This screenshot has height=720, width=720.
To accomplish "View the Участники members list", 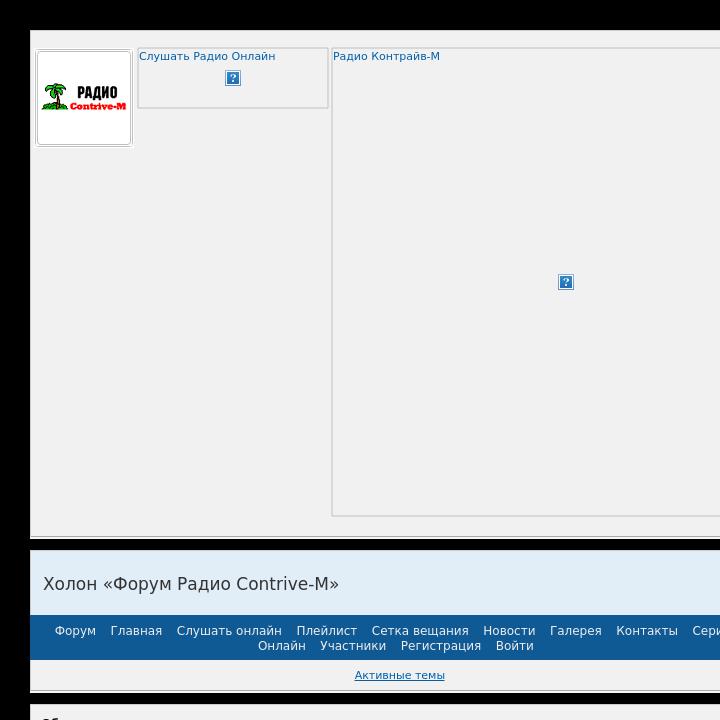I will click(x=353, y=646).
